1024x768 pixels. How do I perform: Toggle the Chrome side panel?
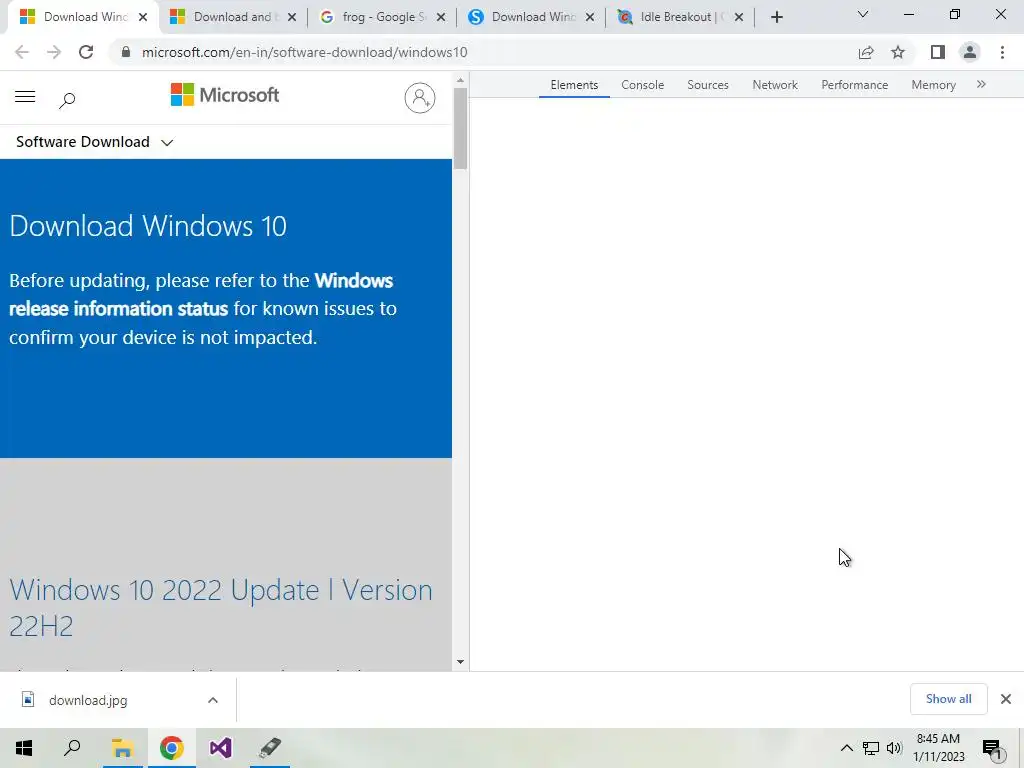tap(938, 52)
